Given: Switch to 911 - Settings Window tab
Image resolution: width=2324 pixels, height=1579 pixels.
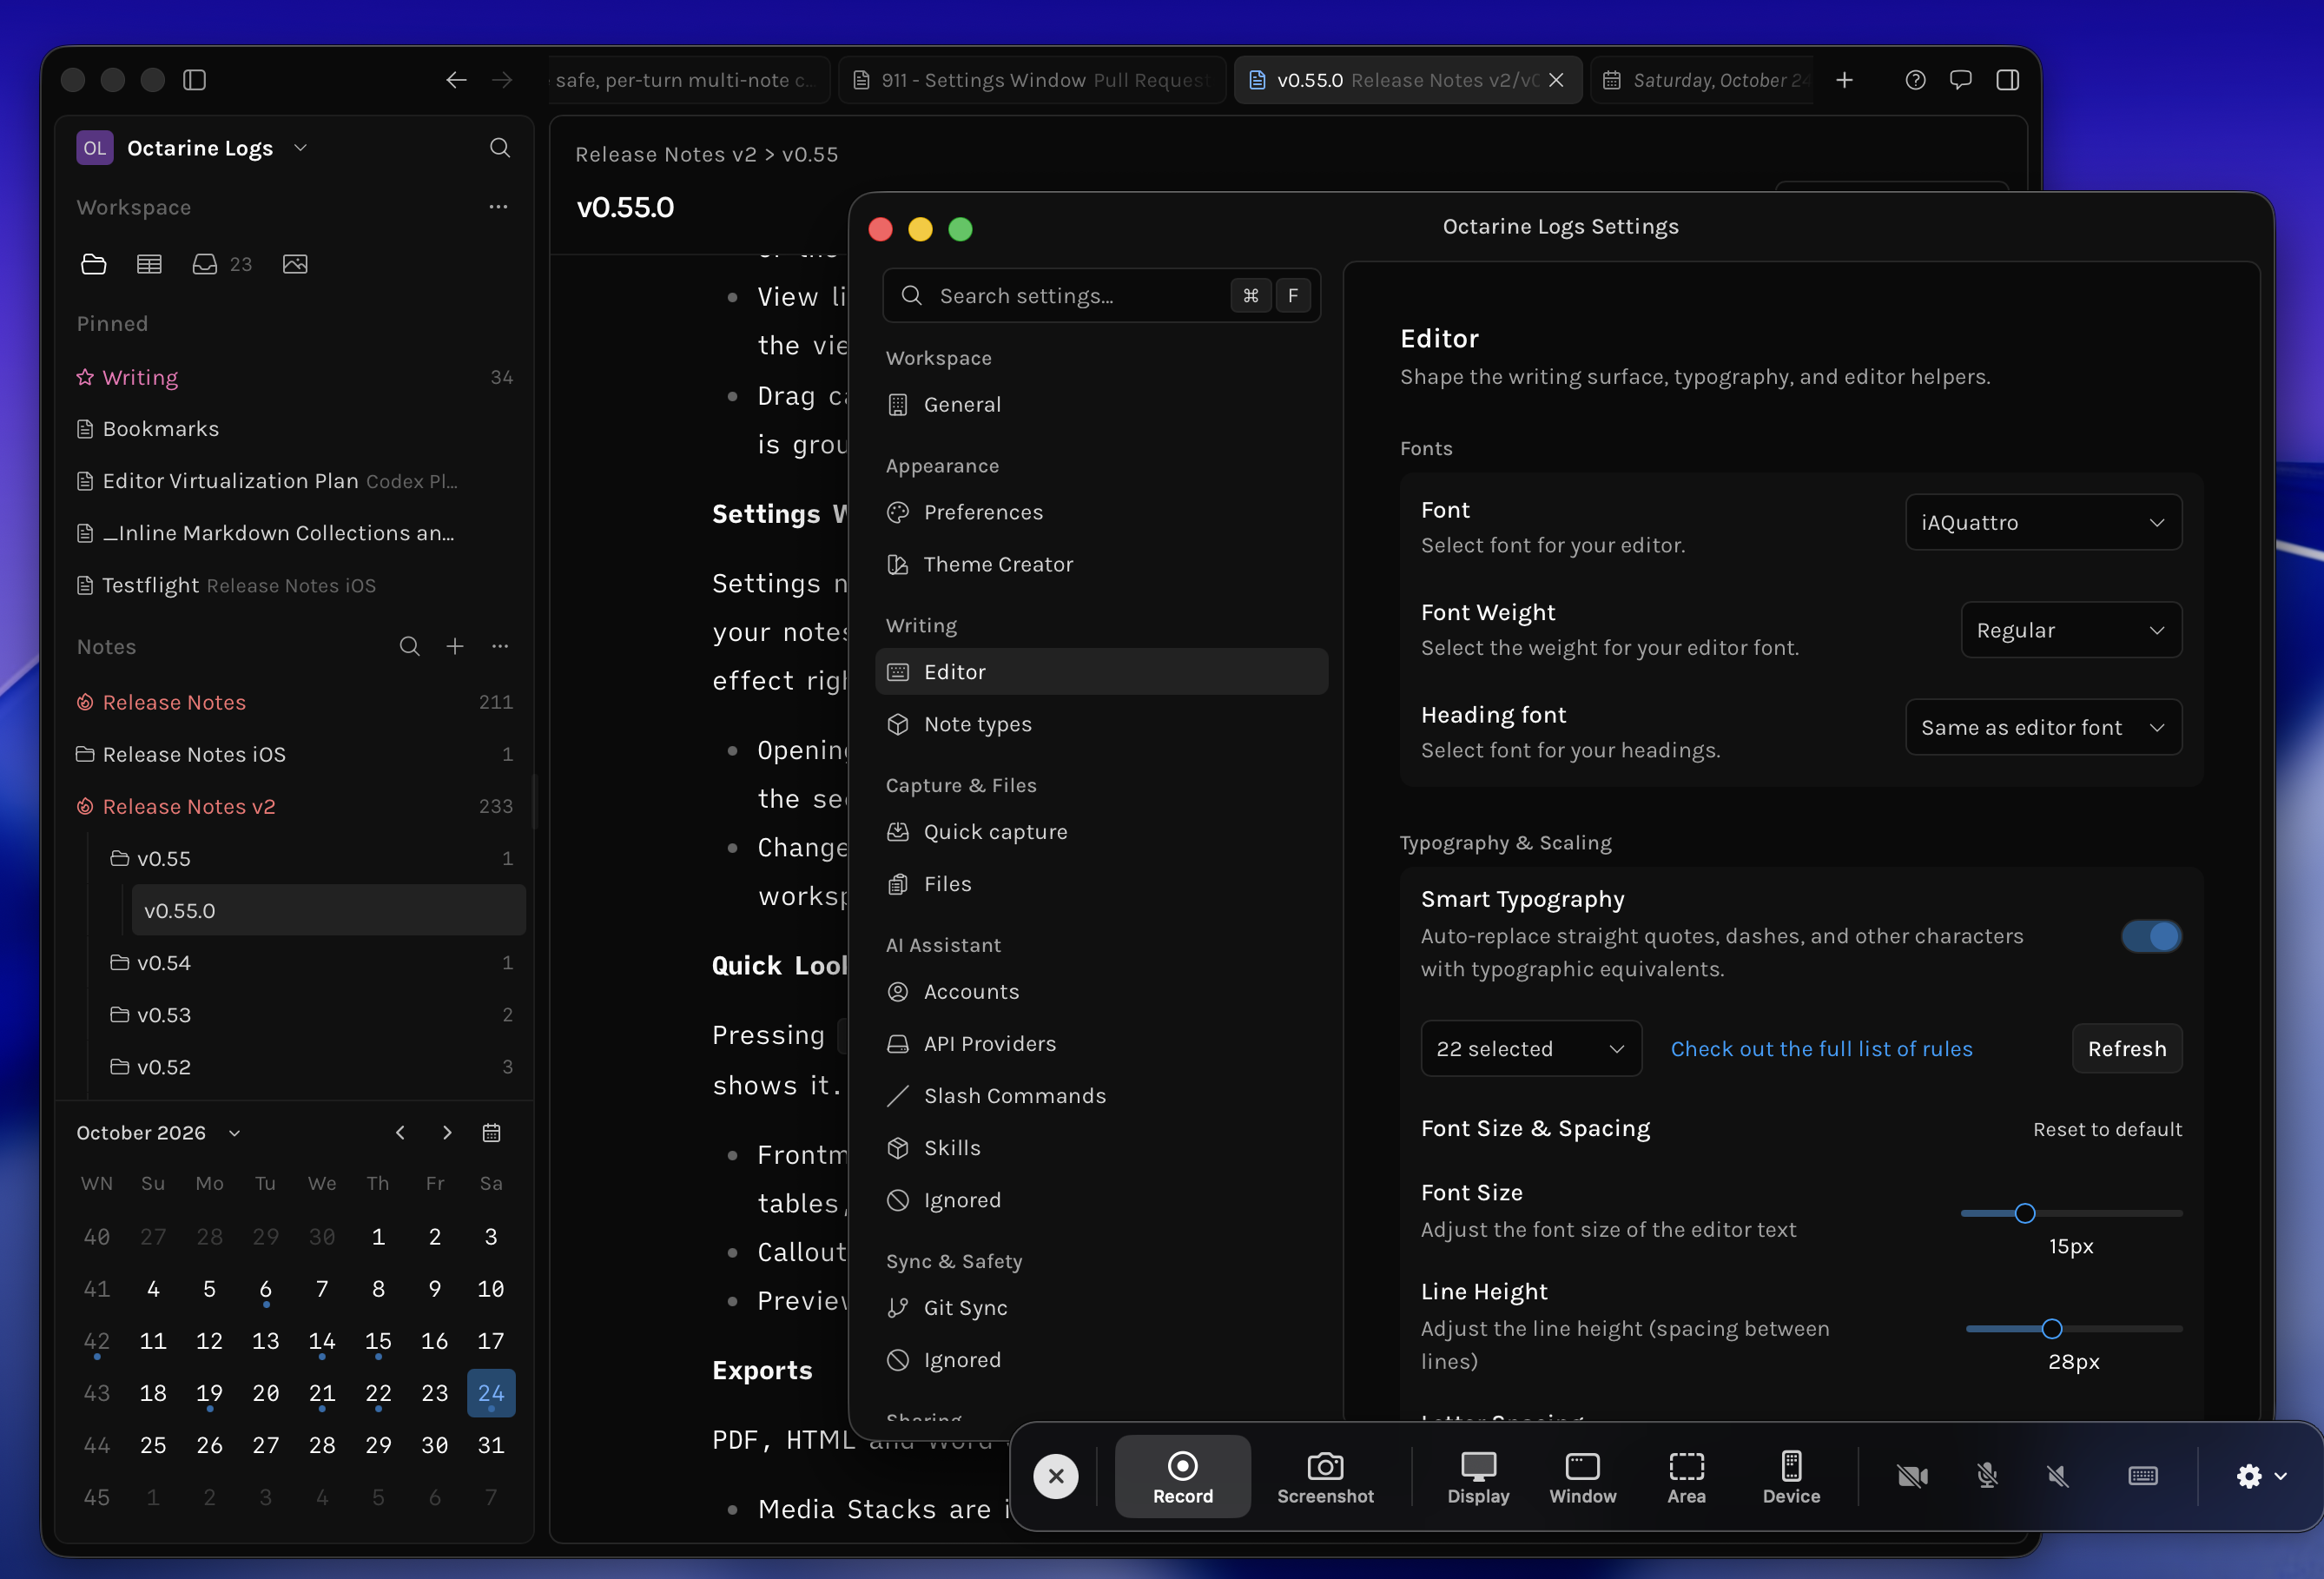Looking at the screenshot, I should [x=1032, y=80].
